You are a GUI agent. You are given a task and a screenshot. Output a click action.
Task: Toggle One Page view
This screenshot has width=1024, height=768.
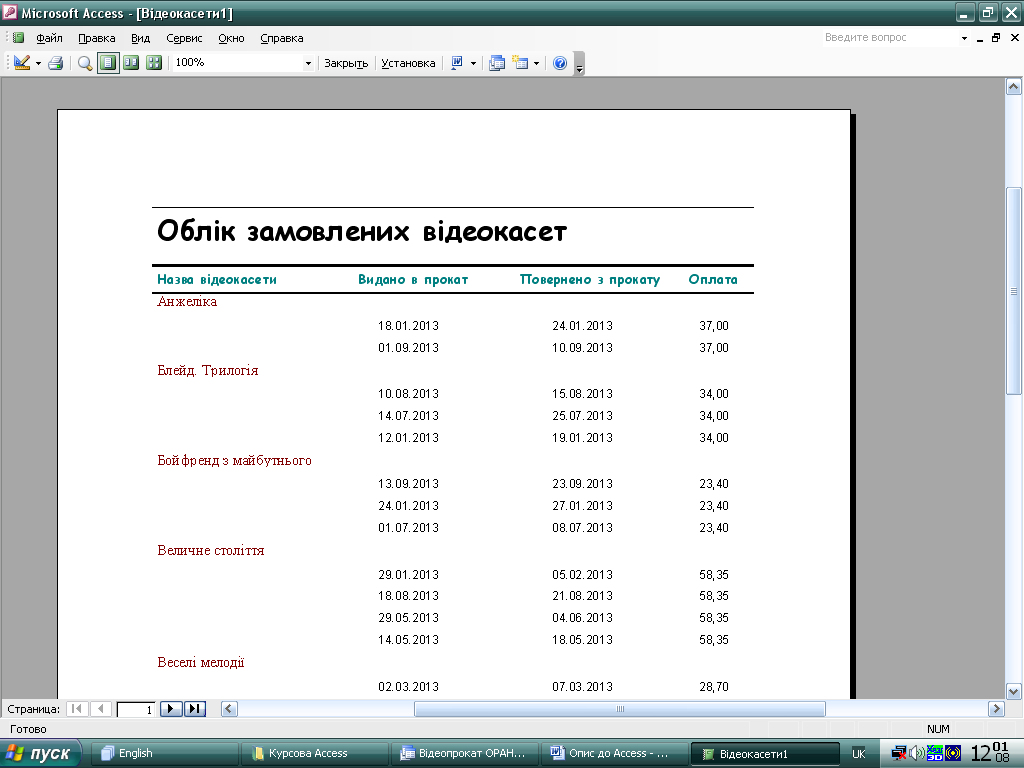tap(108, 63)
